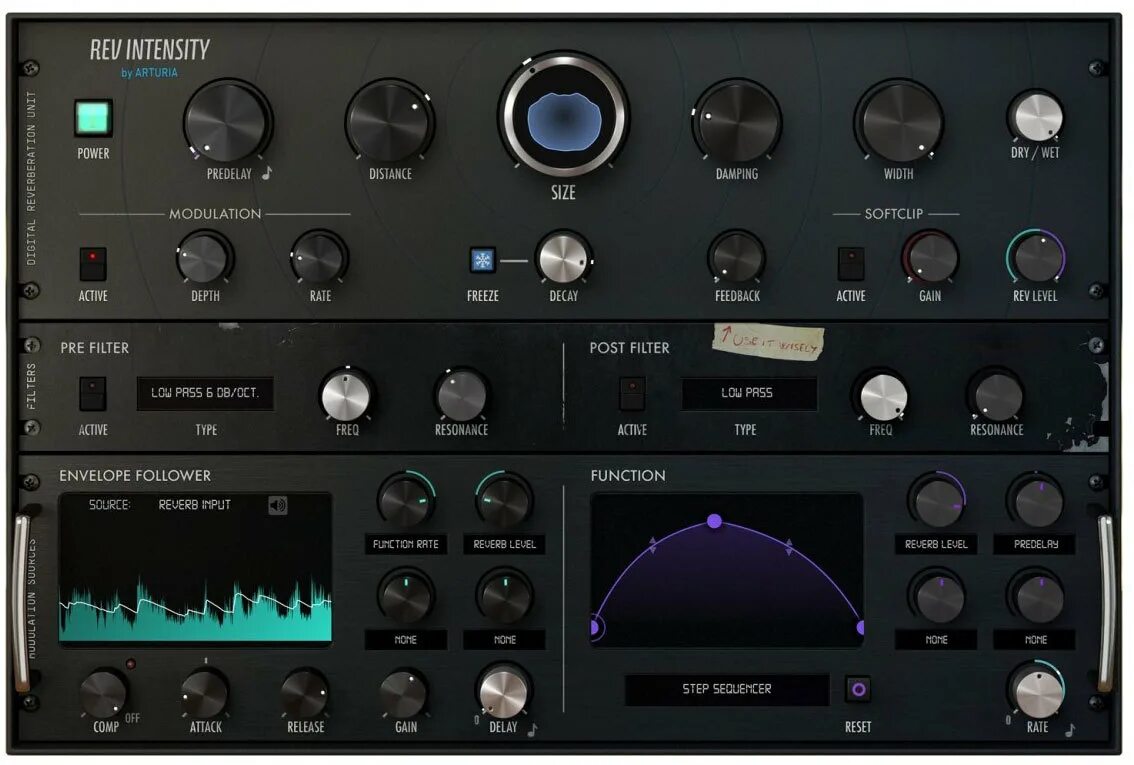Open the Pre Filter type selector
Viewport: 1134px width, 765px height.
coord(205,393)
